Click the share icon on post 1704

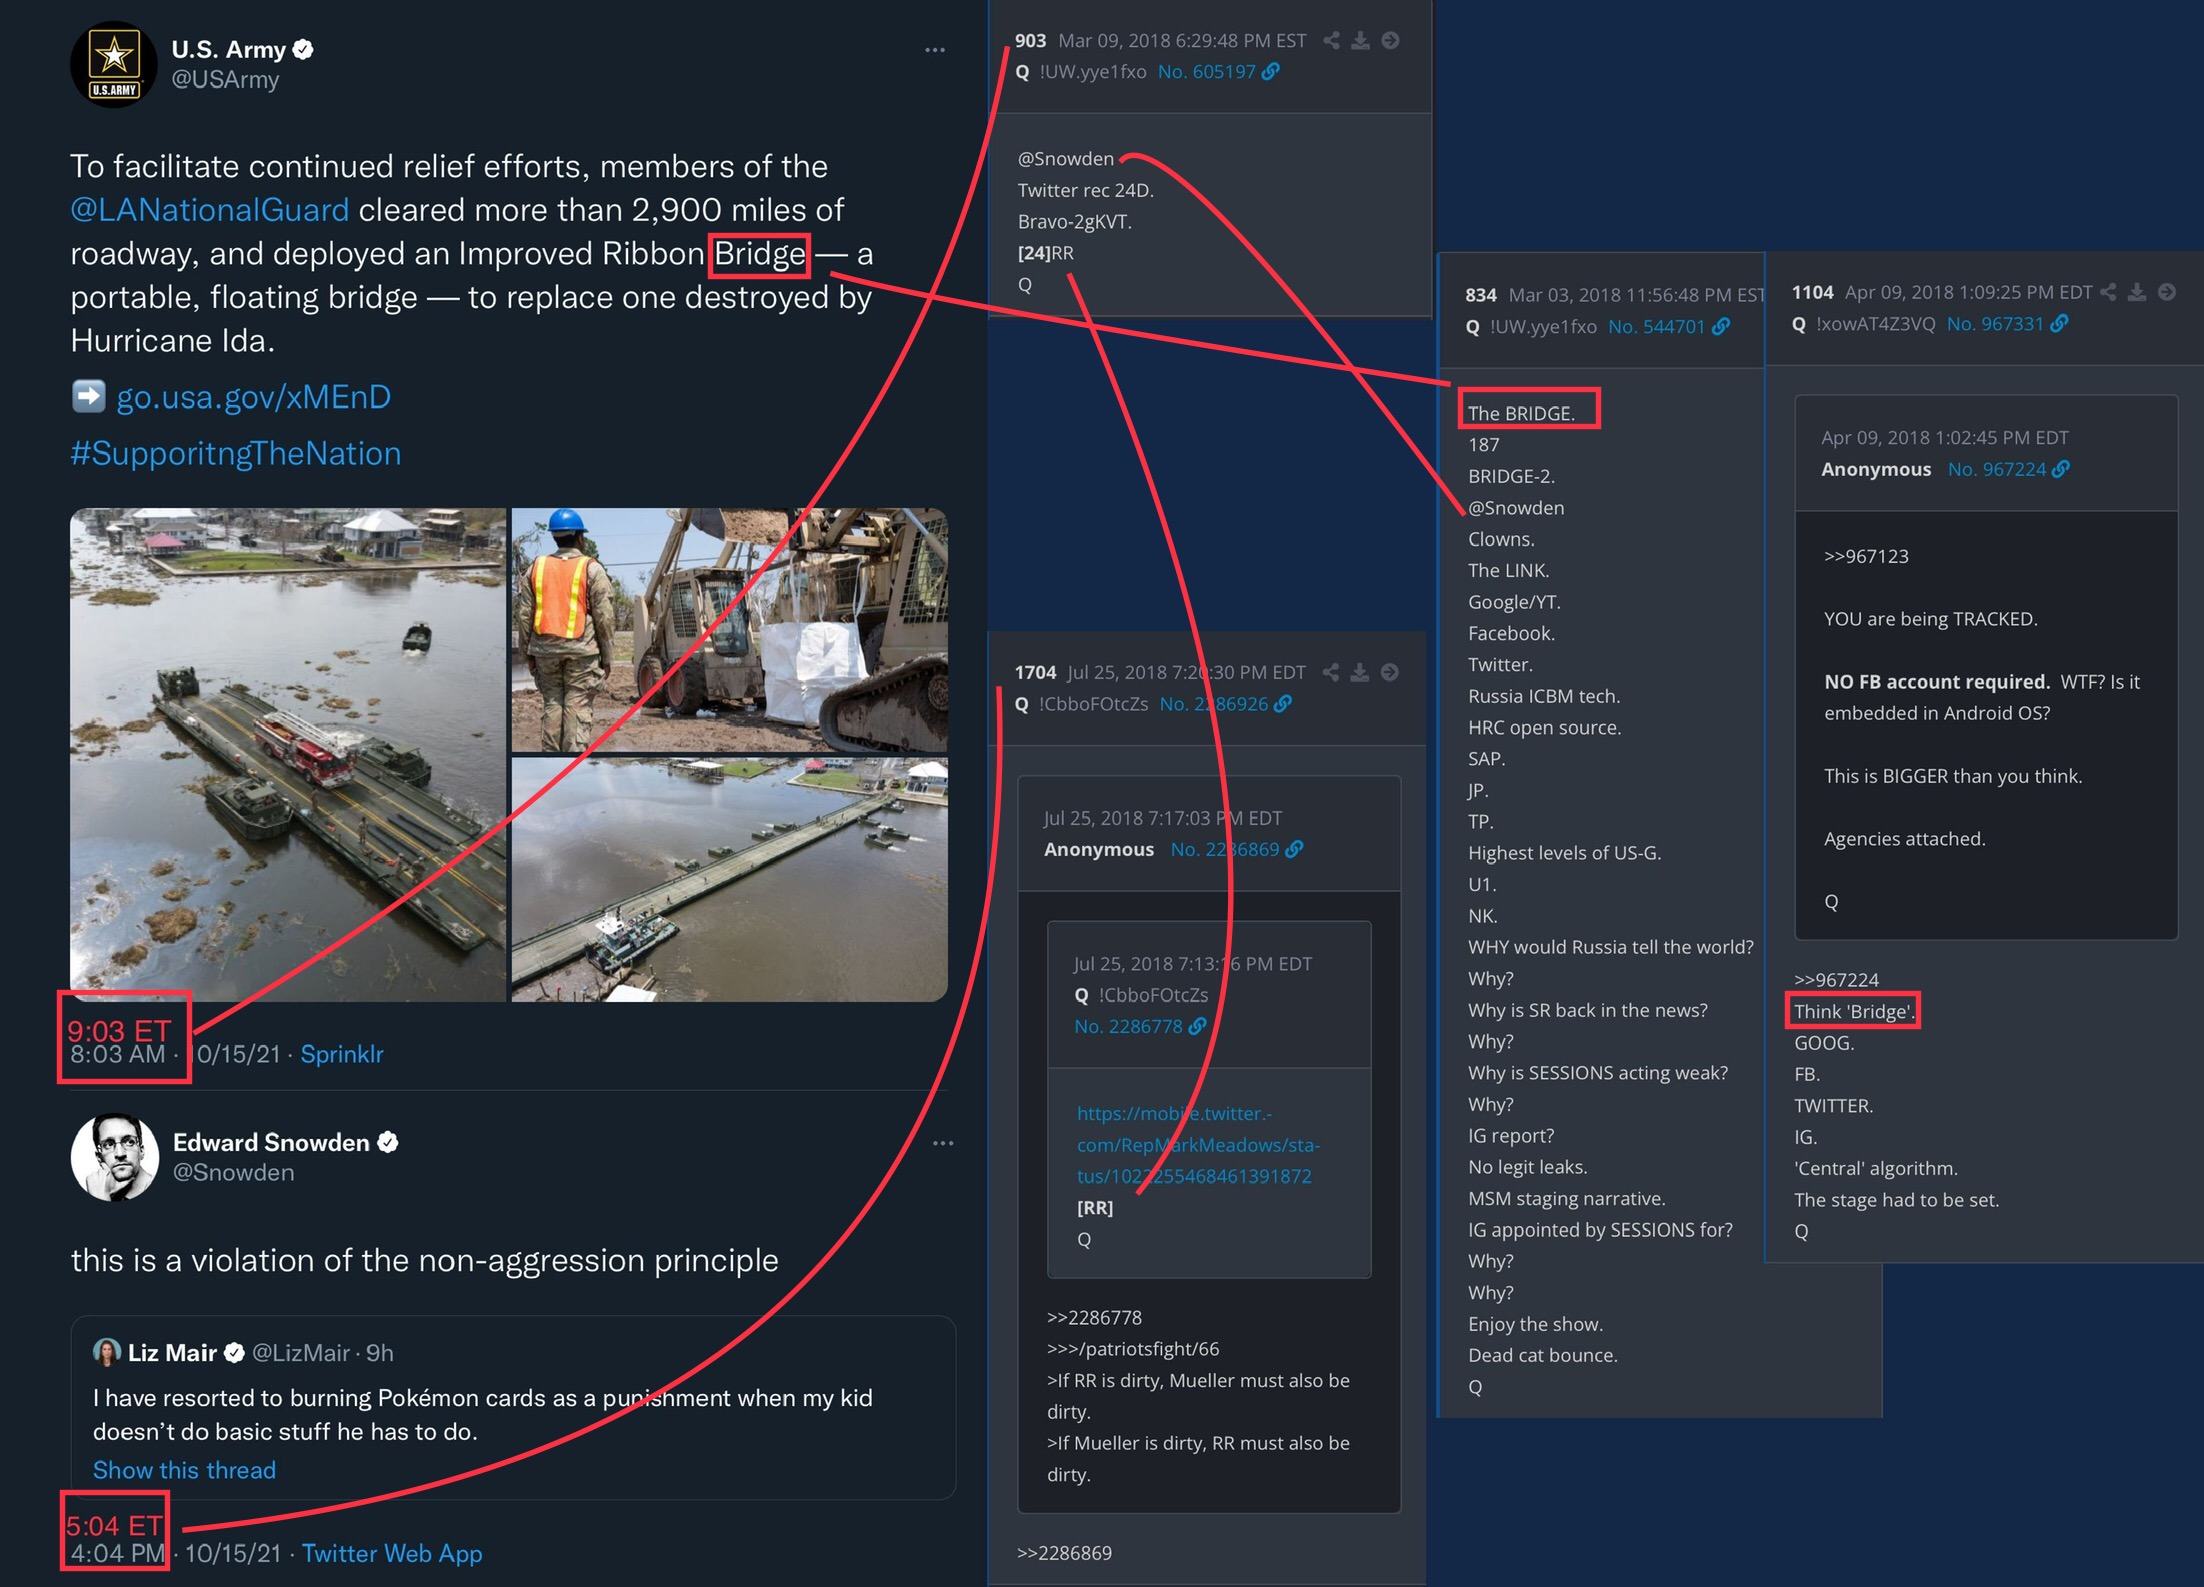[x=1330, y=672]
